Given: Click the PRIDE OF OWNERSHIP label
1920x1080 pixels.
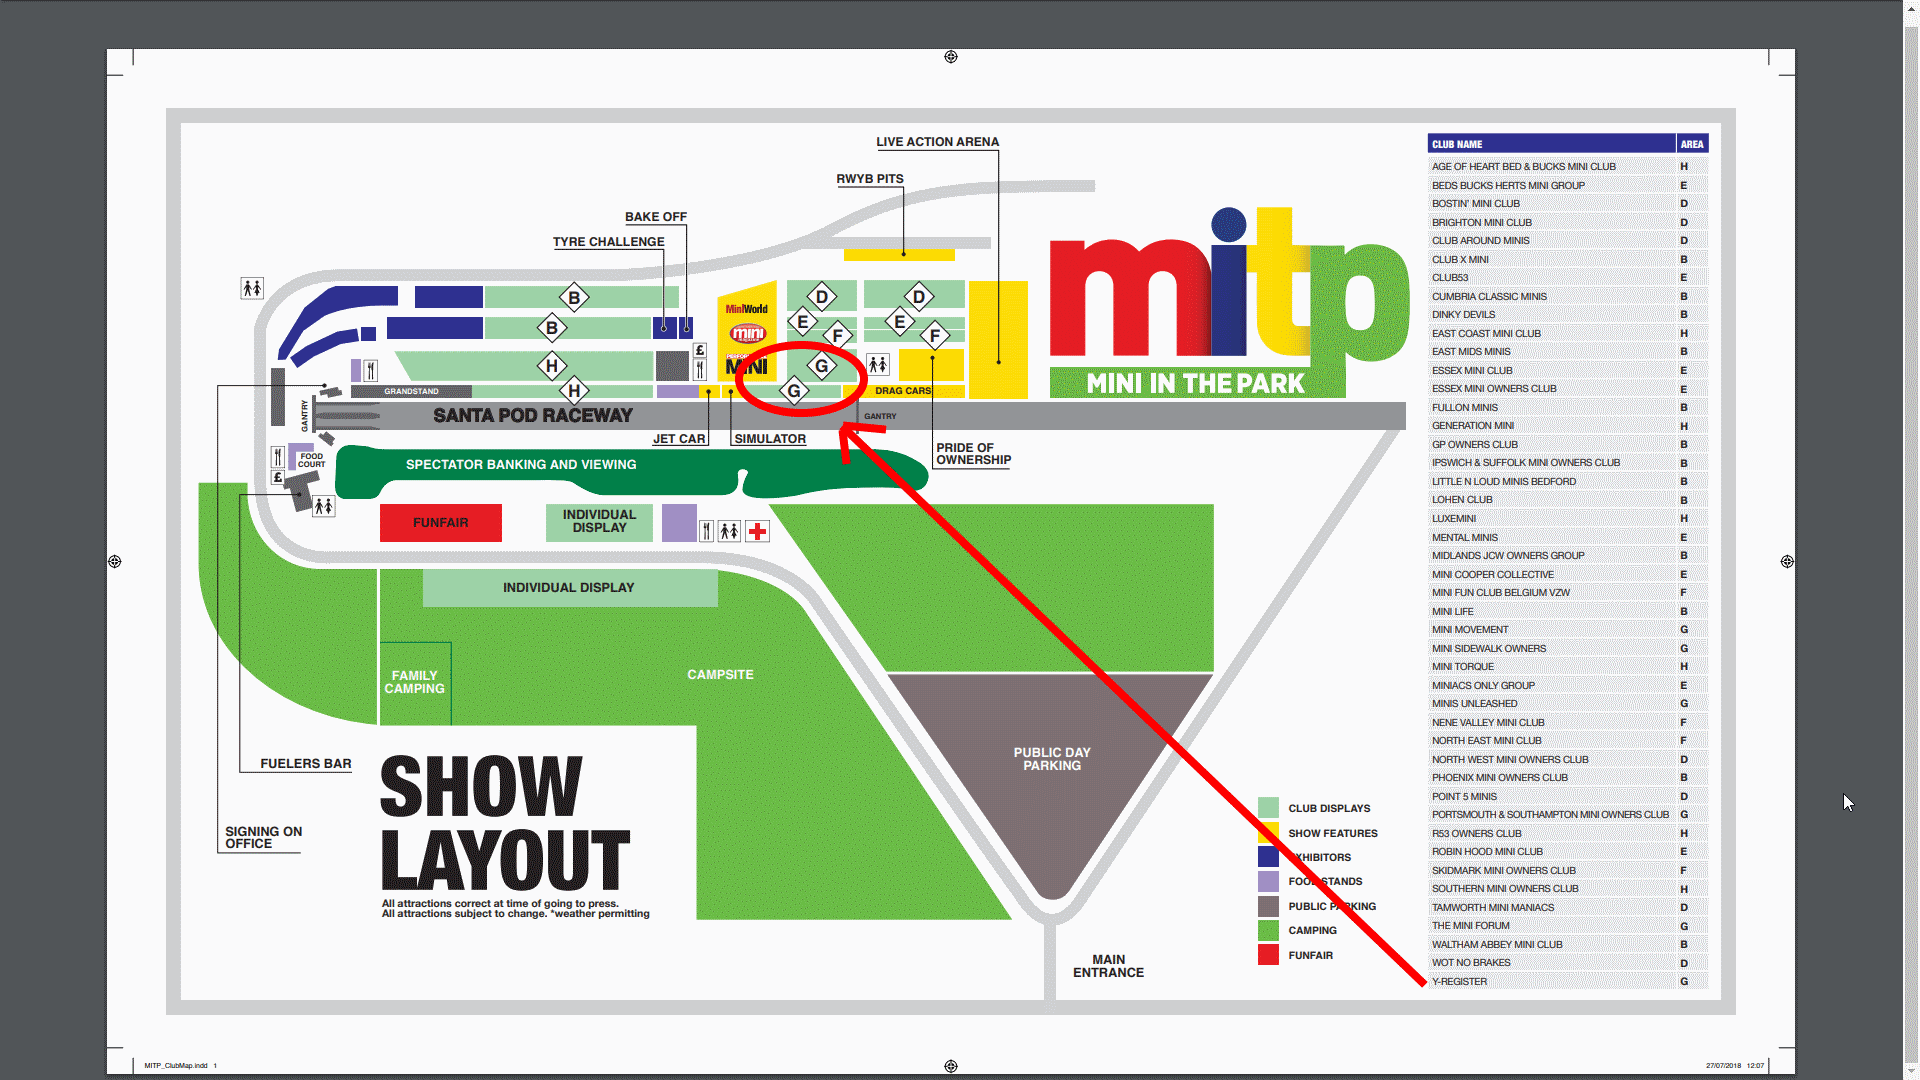Looking at the screenshot, I should [973, 454].
